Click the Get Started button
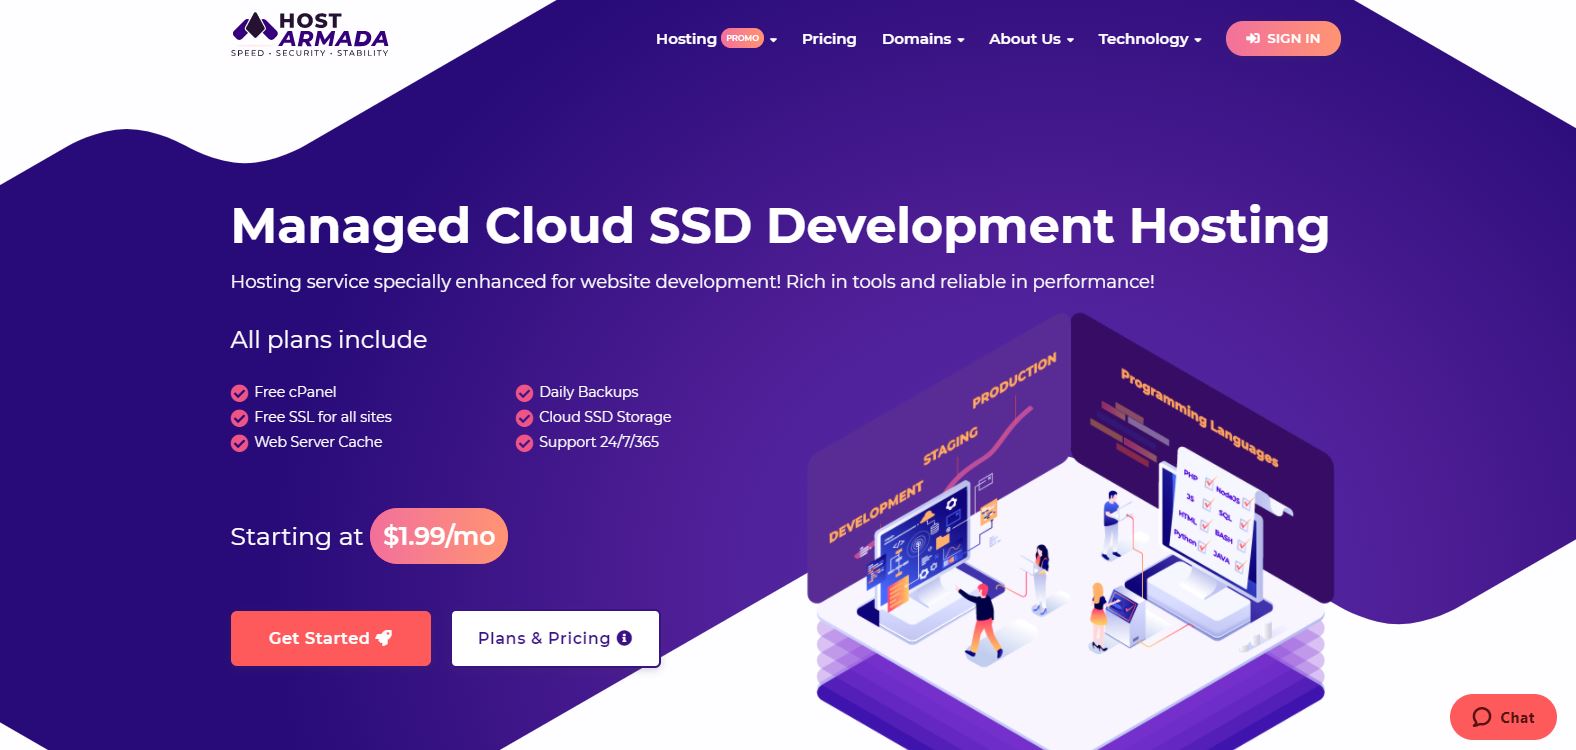 [x=331, y=638]
